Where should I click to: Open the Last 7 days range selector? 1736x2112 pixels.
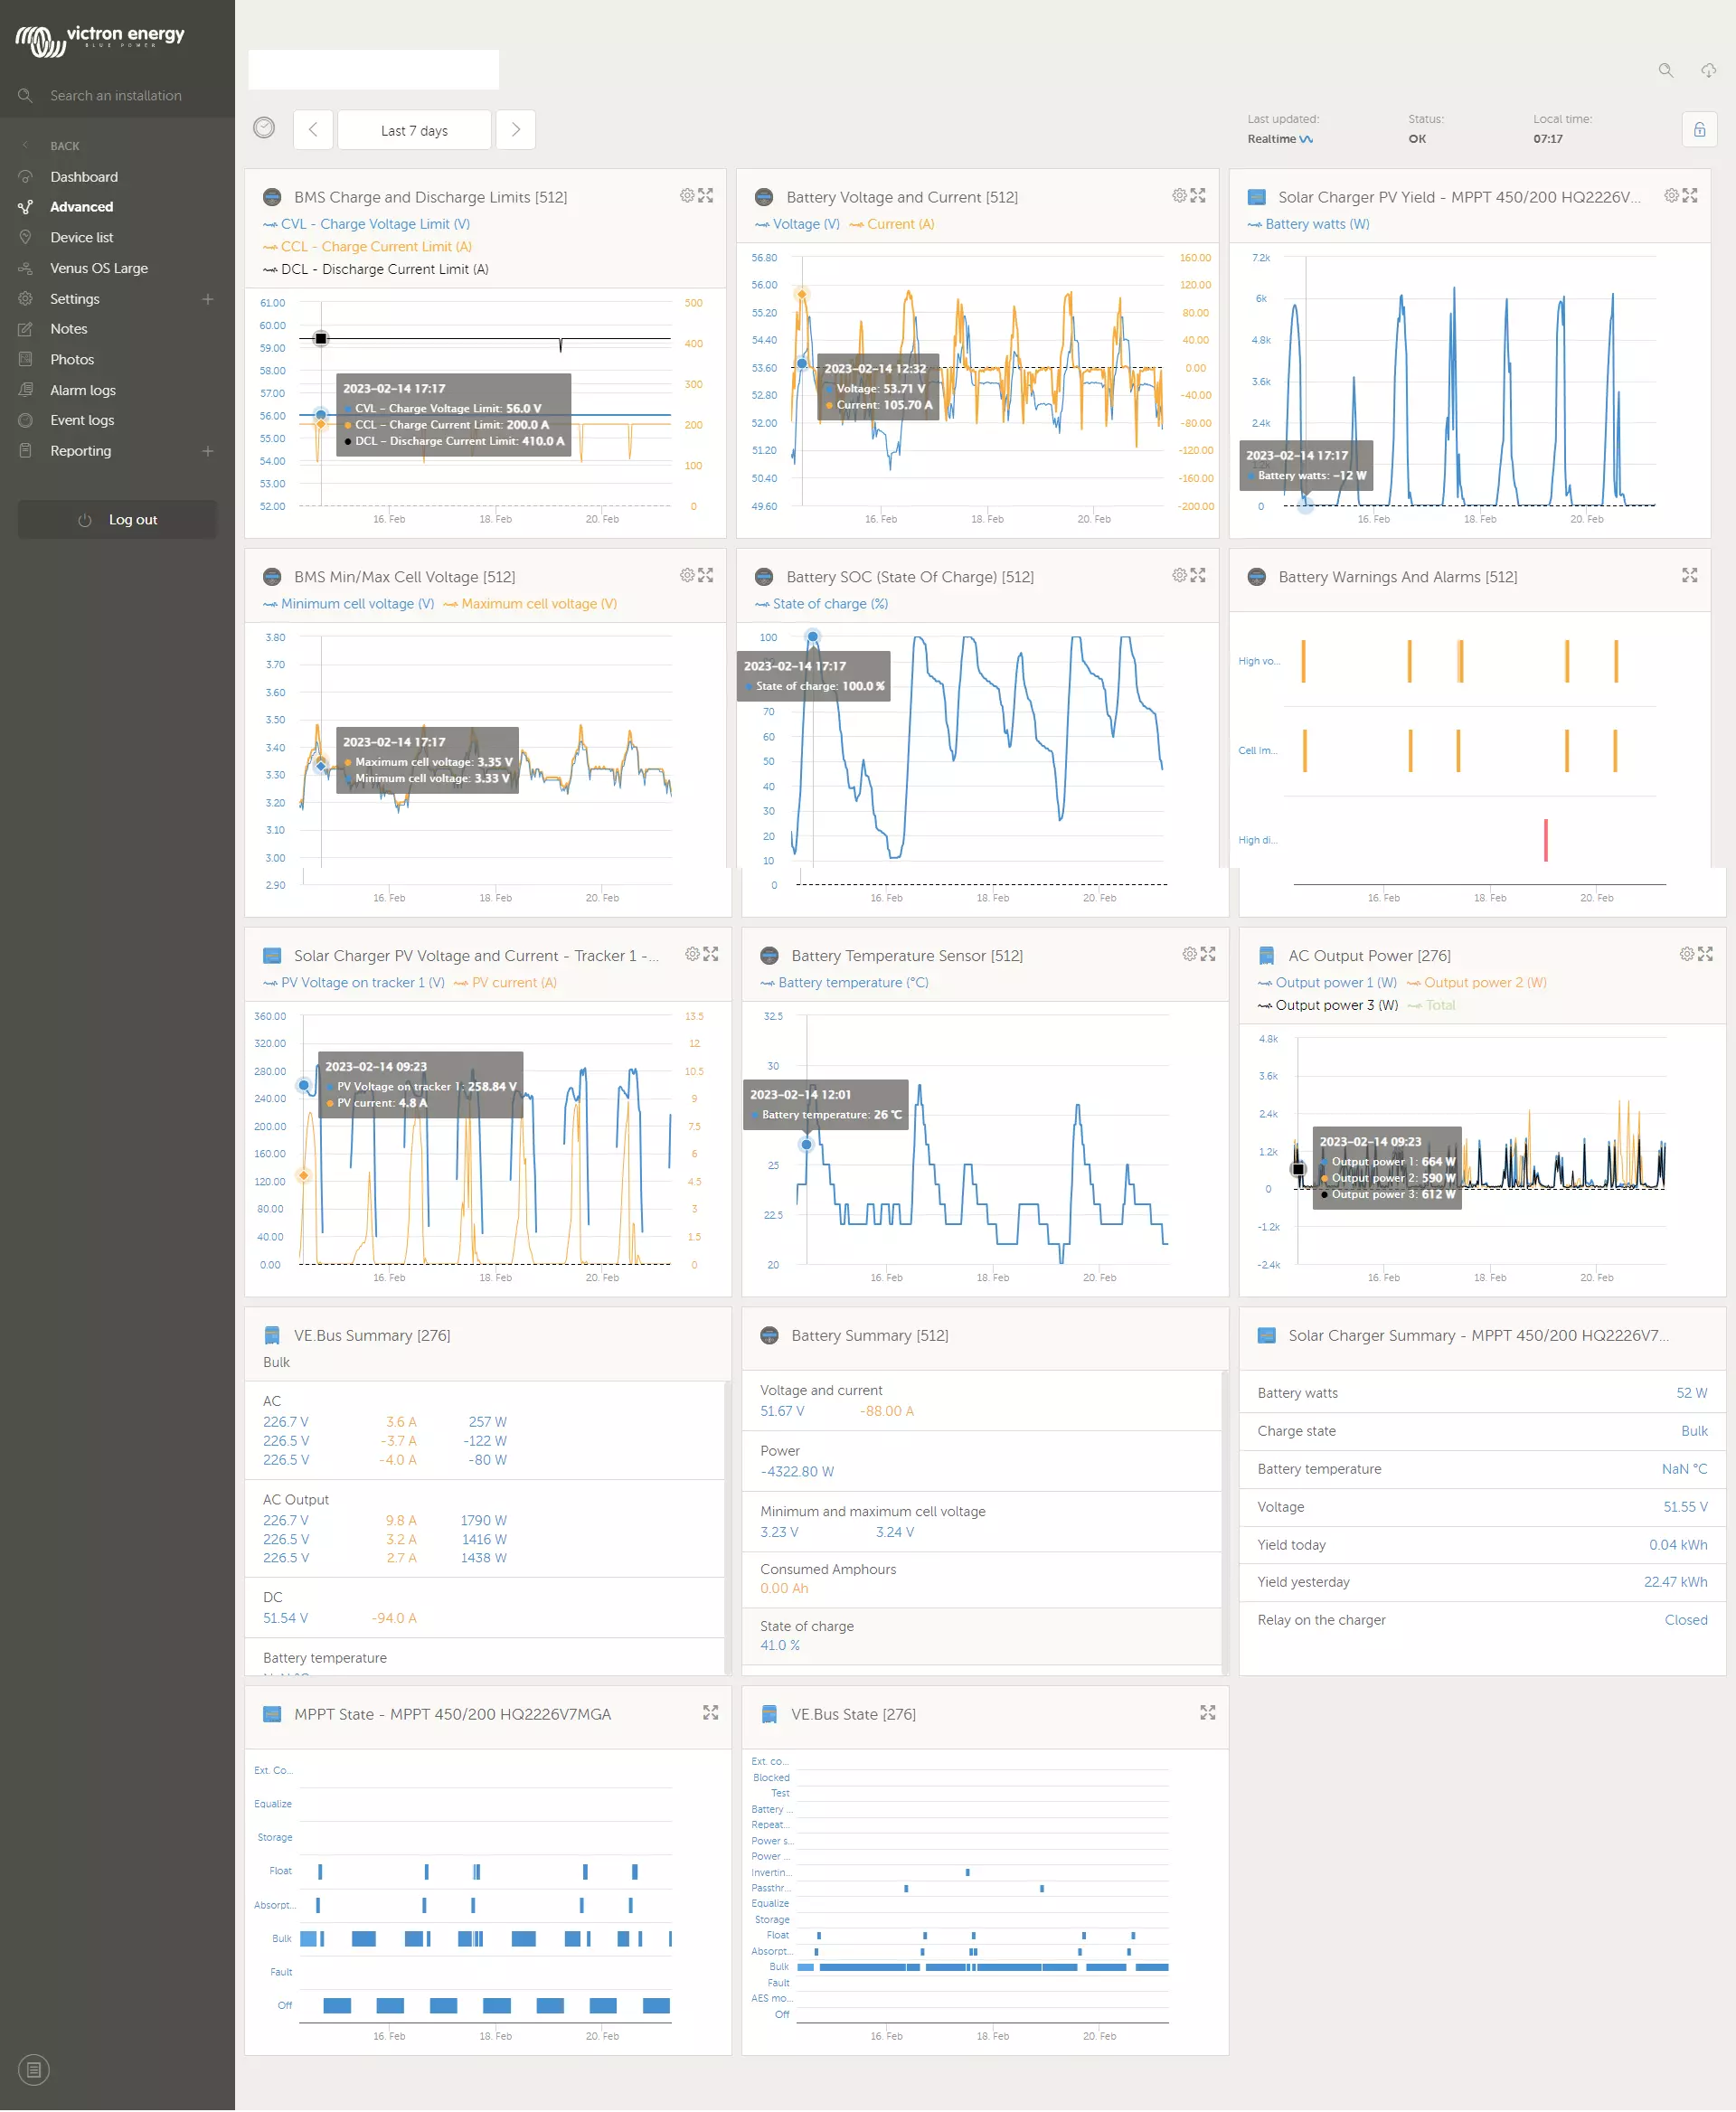(x=414, y=130)
